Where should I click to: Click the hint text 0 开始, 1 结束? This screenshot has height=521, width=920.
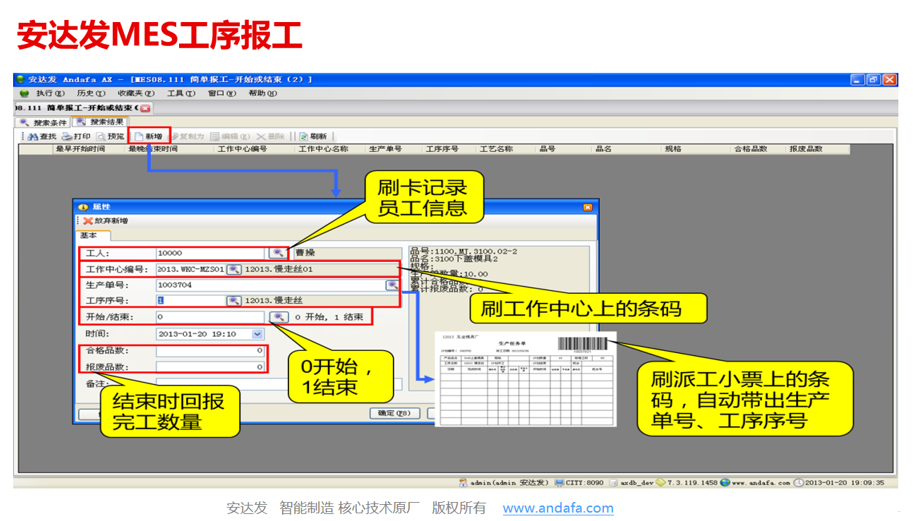[329, 317]
